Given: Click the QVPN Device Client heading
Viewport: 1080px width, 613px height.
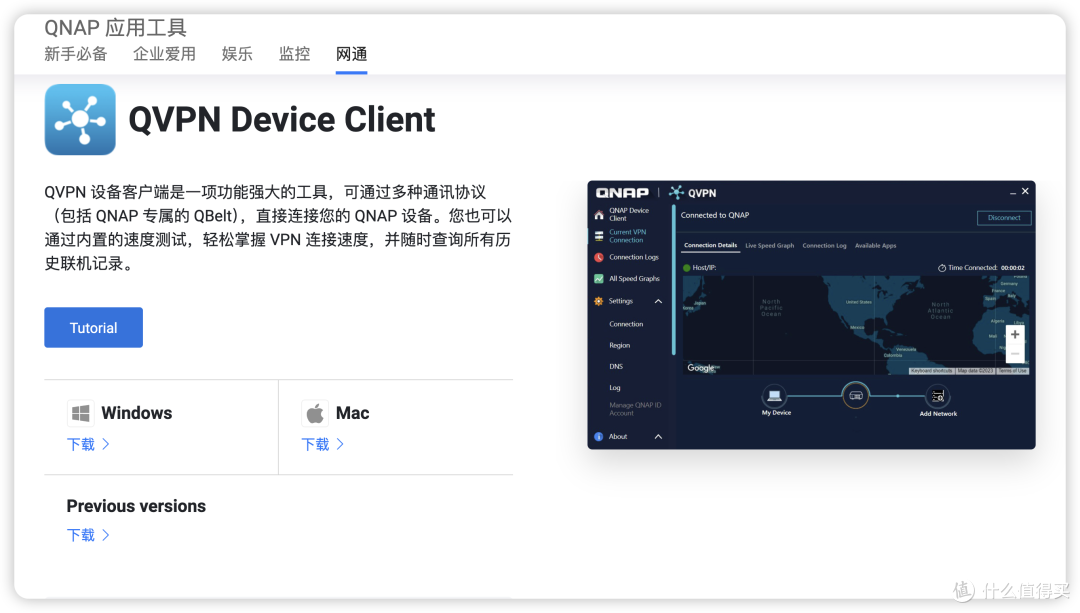Looking at the screenshot, I should tap(282, 120).
